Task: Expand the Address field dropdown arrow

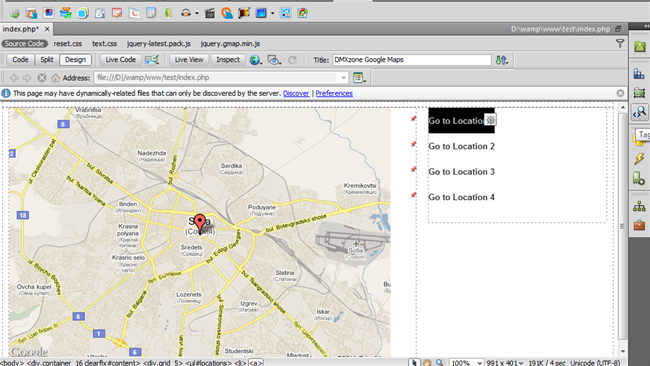Action: 343,78
